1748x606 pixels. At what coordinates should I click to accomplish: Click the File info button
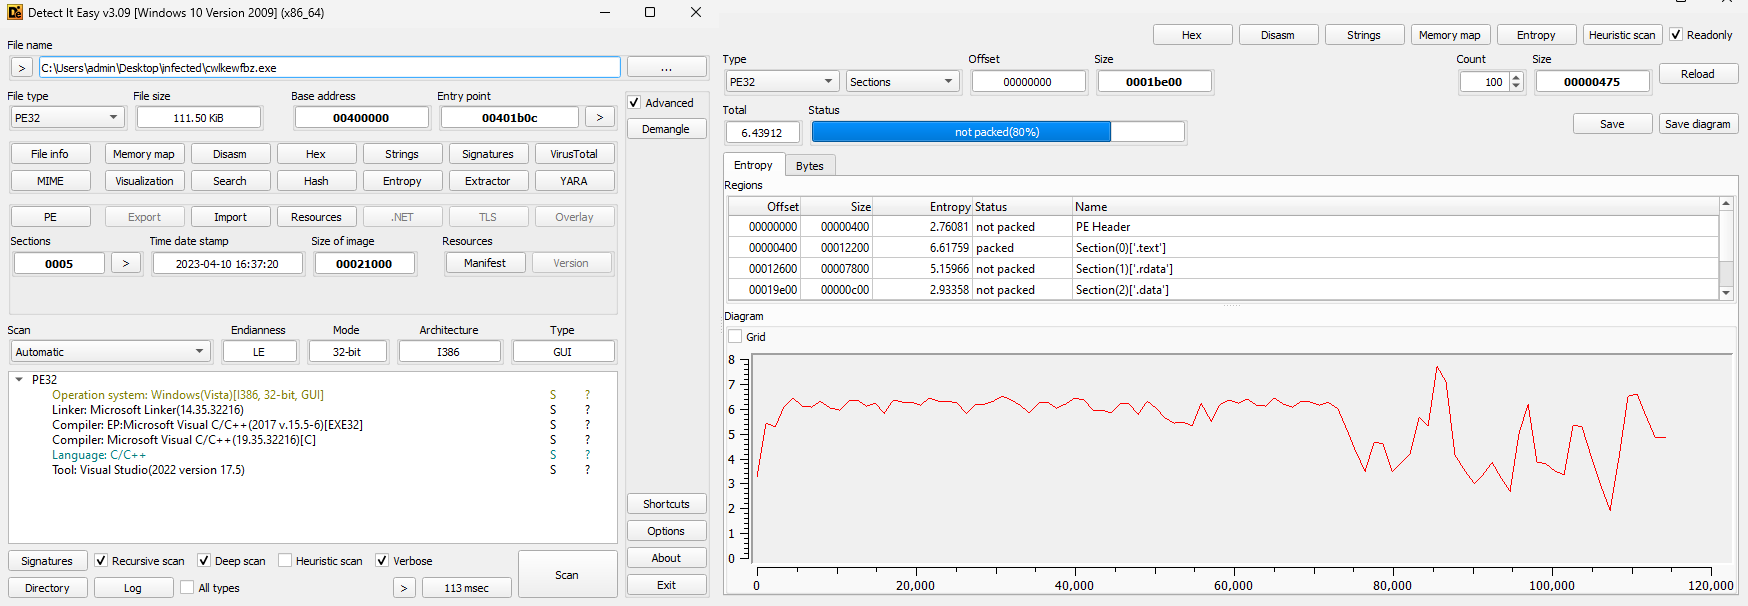pyautogui.click(x=50, y=154)
